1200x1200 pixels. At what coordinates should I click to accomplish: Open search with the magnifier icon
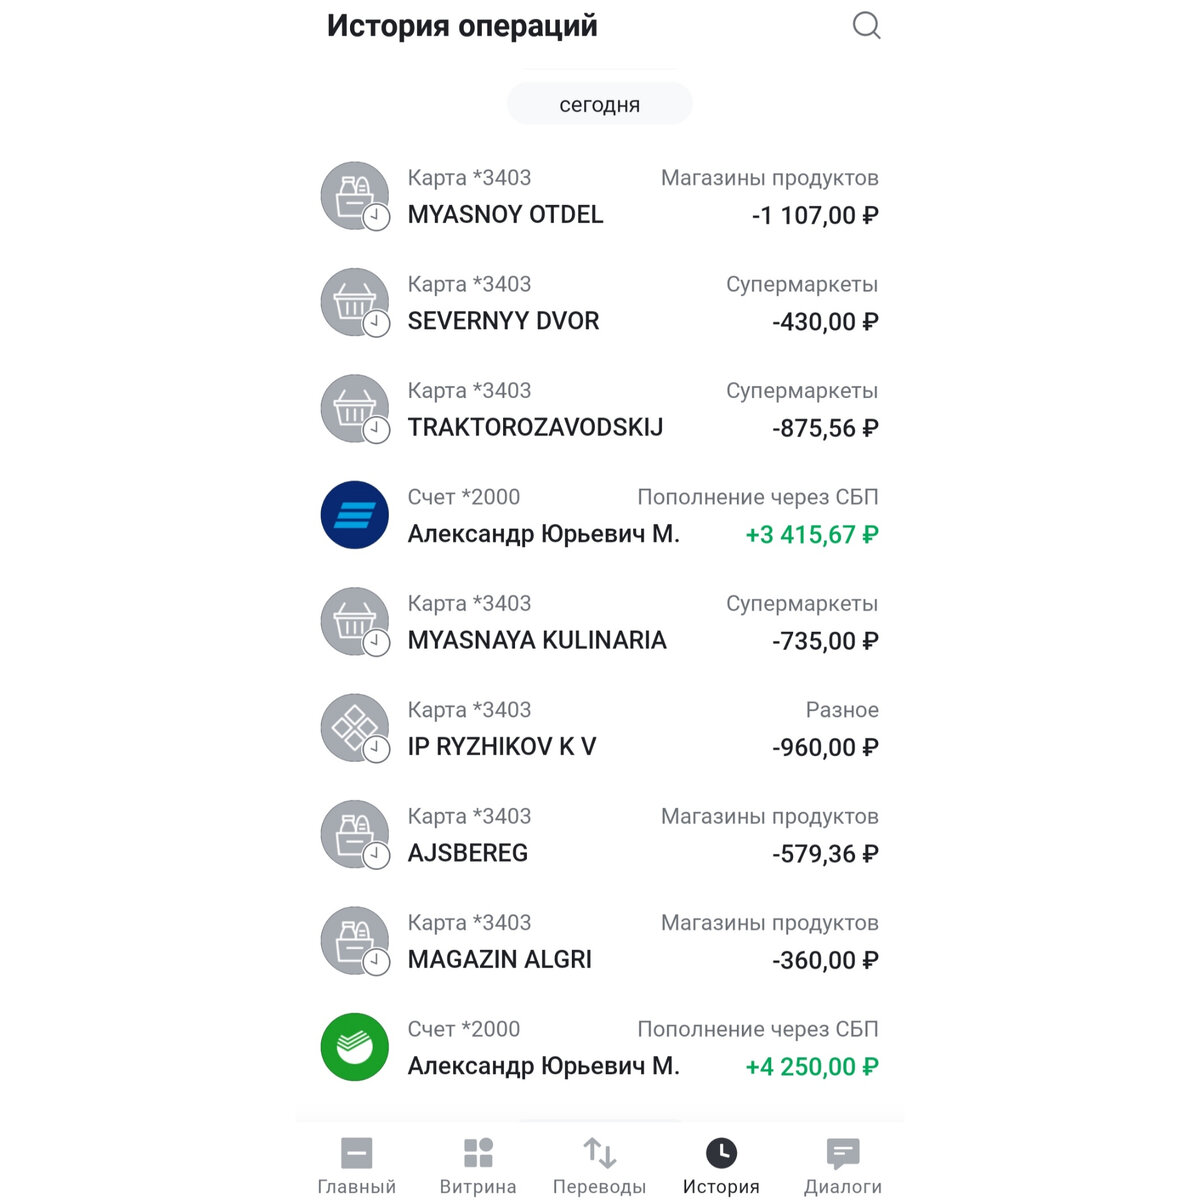pyautogui.click(x=866, y=25)
